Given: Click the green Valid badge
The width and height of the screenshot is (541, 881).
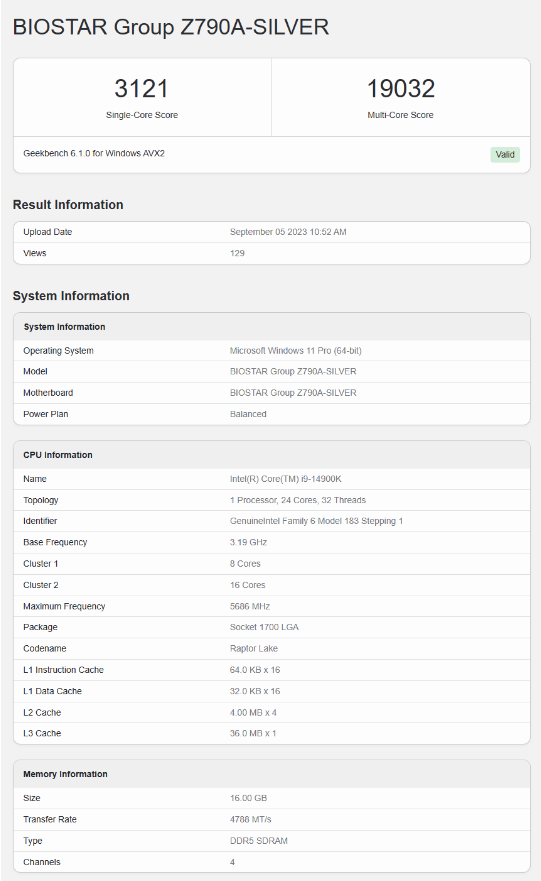Looking at the screenshot, I should click(x=504, y=155).
